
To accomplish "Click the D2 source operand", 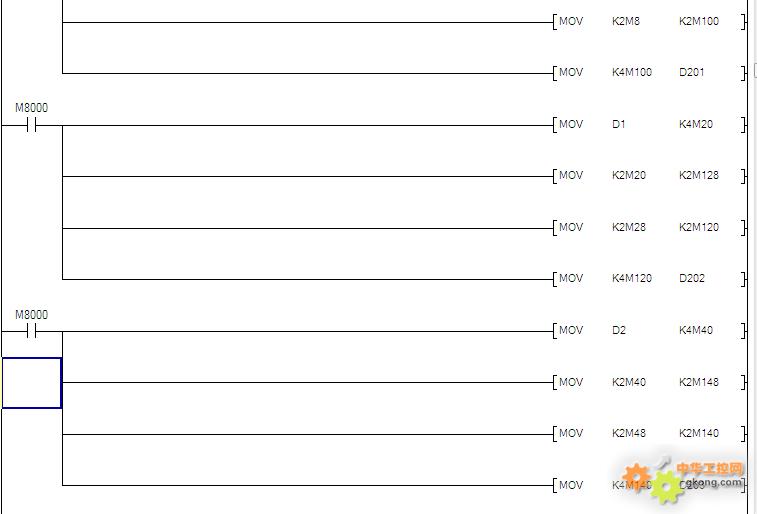I will coord(618,331).
